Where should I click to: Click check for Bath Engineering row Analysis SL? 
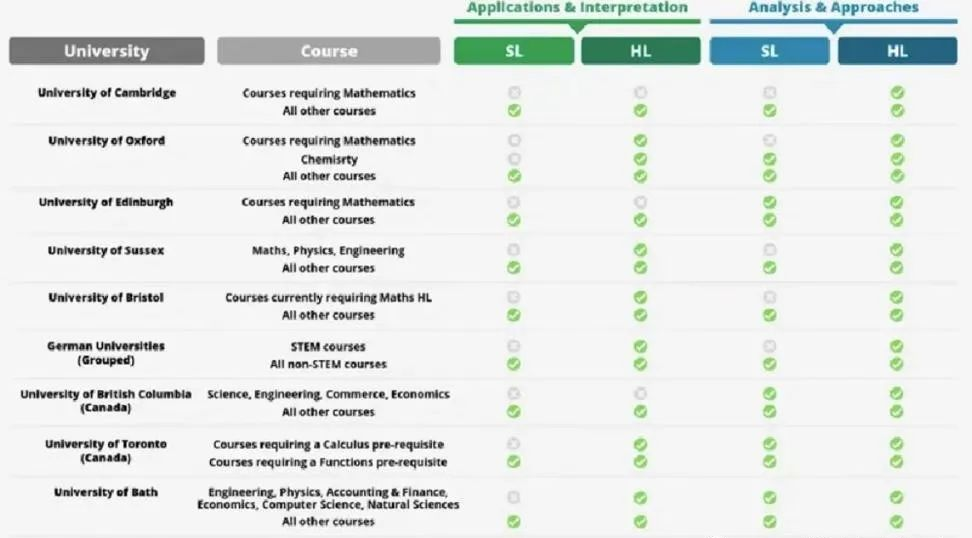tap(769, 497)
